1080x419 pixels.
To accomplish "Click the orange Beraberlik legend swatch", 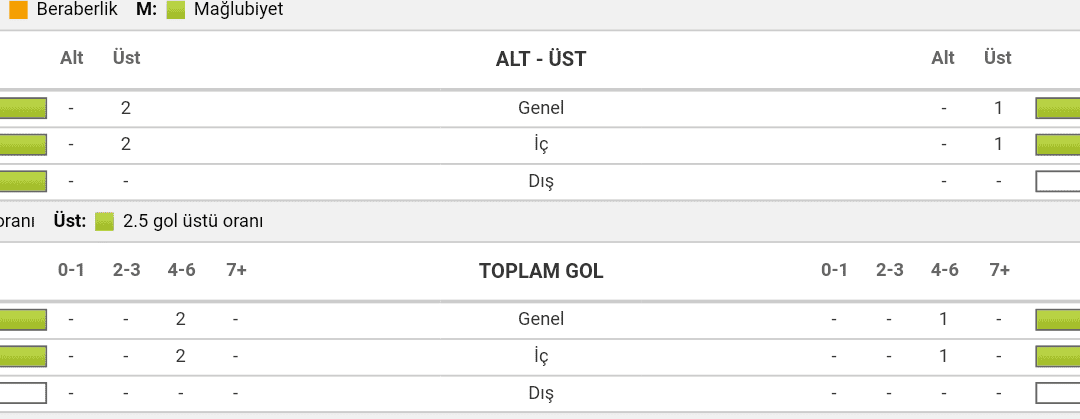I will pos(19,10).
